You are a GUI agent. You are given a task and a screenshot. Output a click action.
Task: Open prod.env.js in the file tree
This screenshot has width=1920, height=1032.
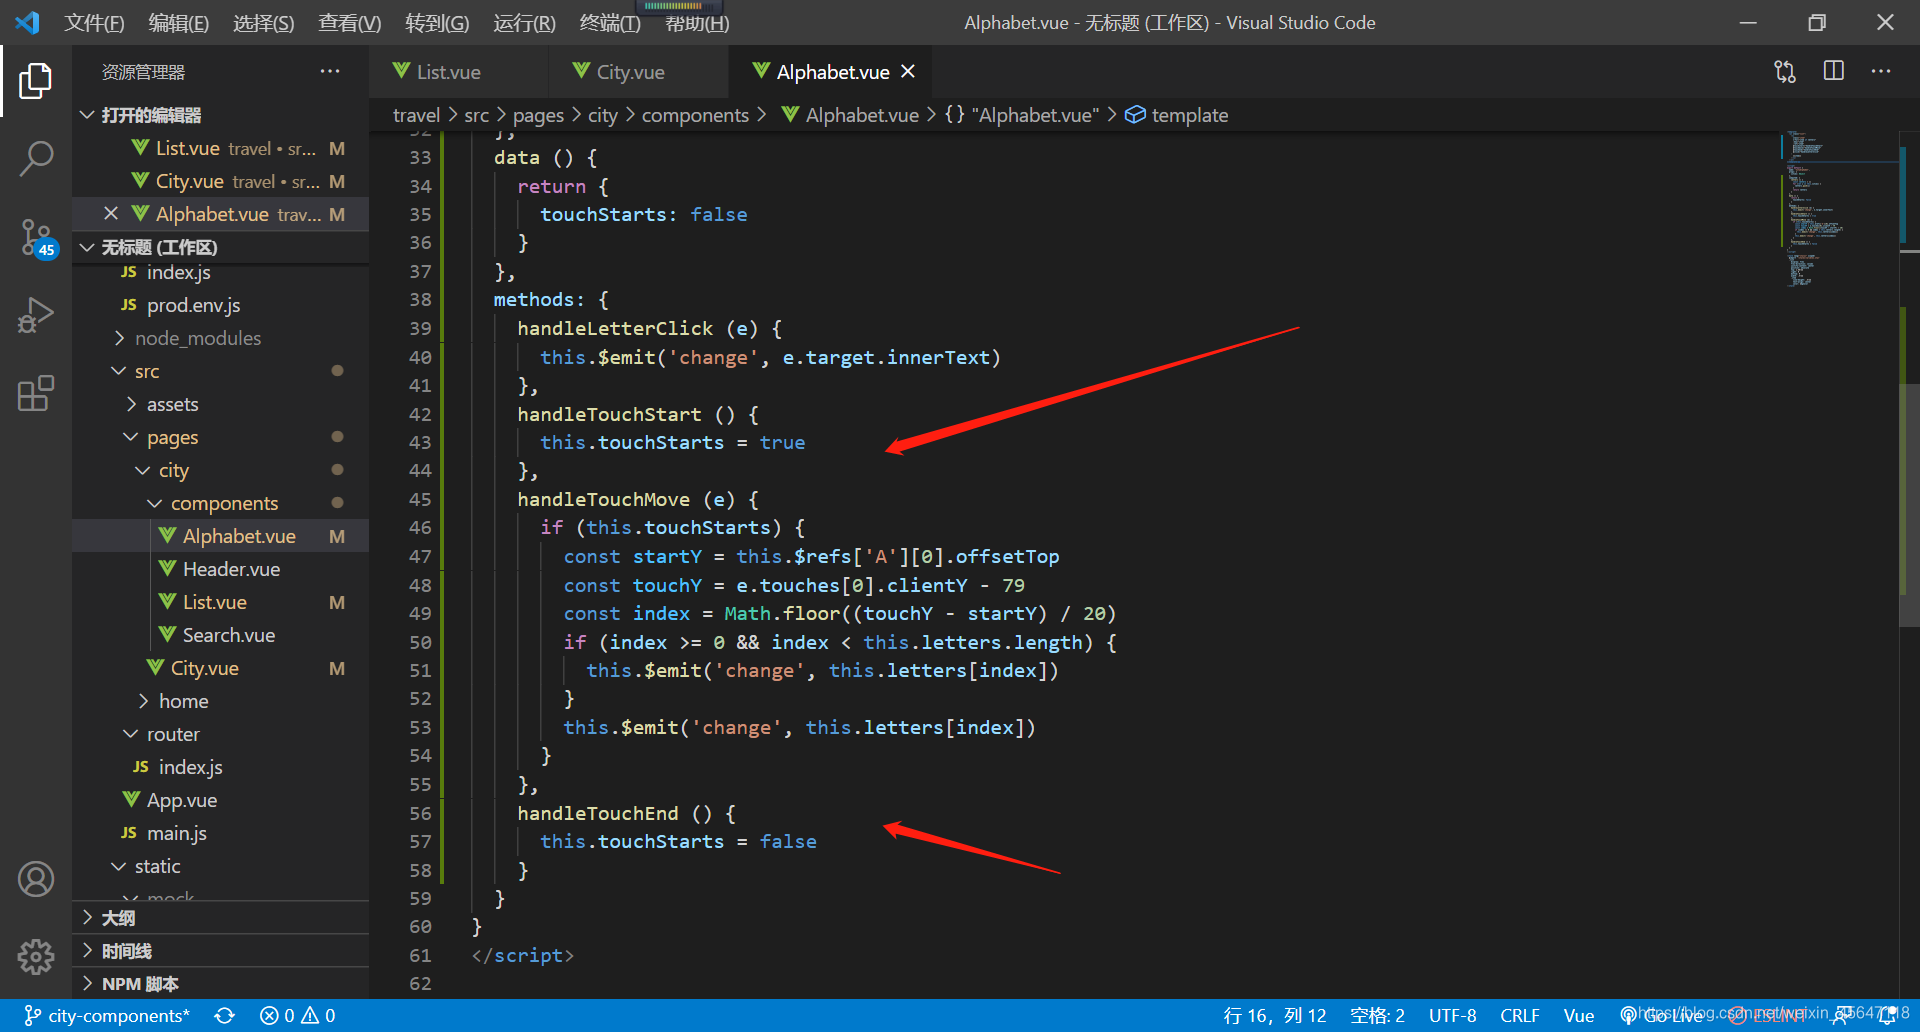click(x=221, y=305)
